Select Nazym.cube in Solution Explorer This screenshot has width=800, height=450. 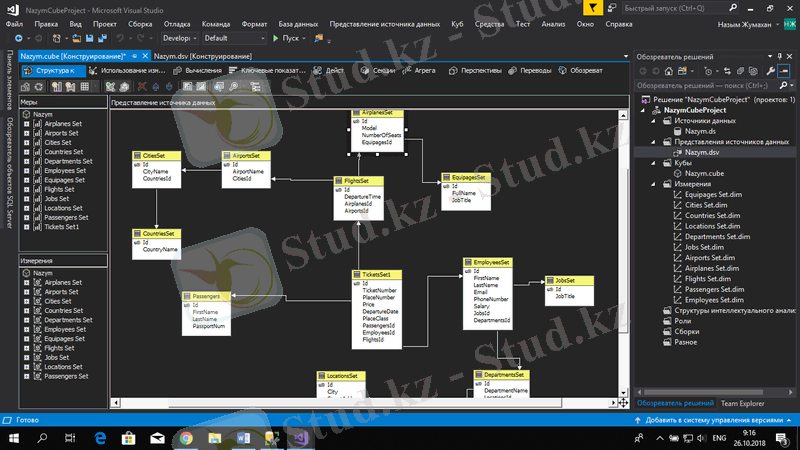coord(704,173)
